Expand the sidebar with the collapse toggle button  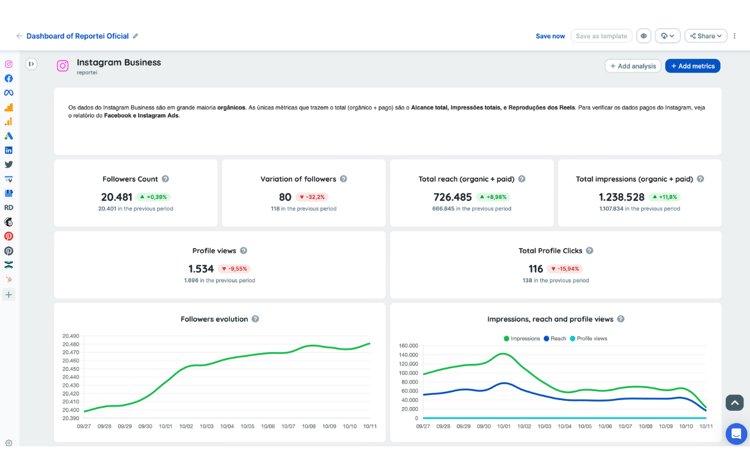(31, 64)
